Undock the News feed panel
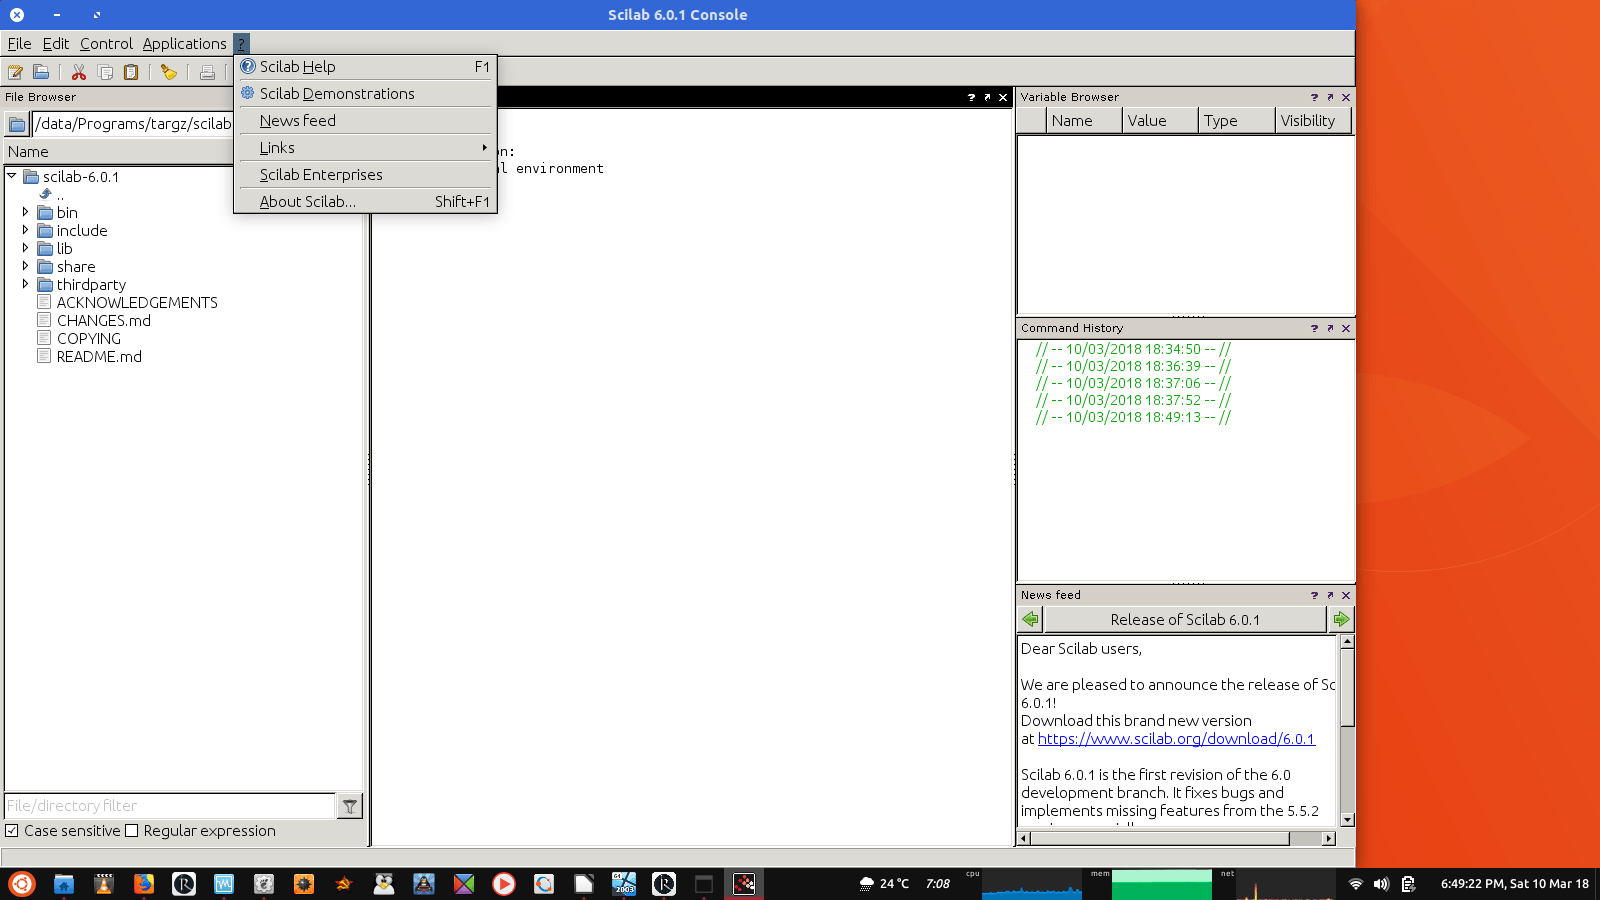This screenshot has width=1600, height=900. coord(1330,595)
